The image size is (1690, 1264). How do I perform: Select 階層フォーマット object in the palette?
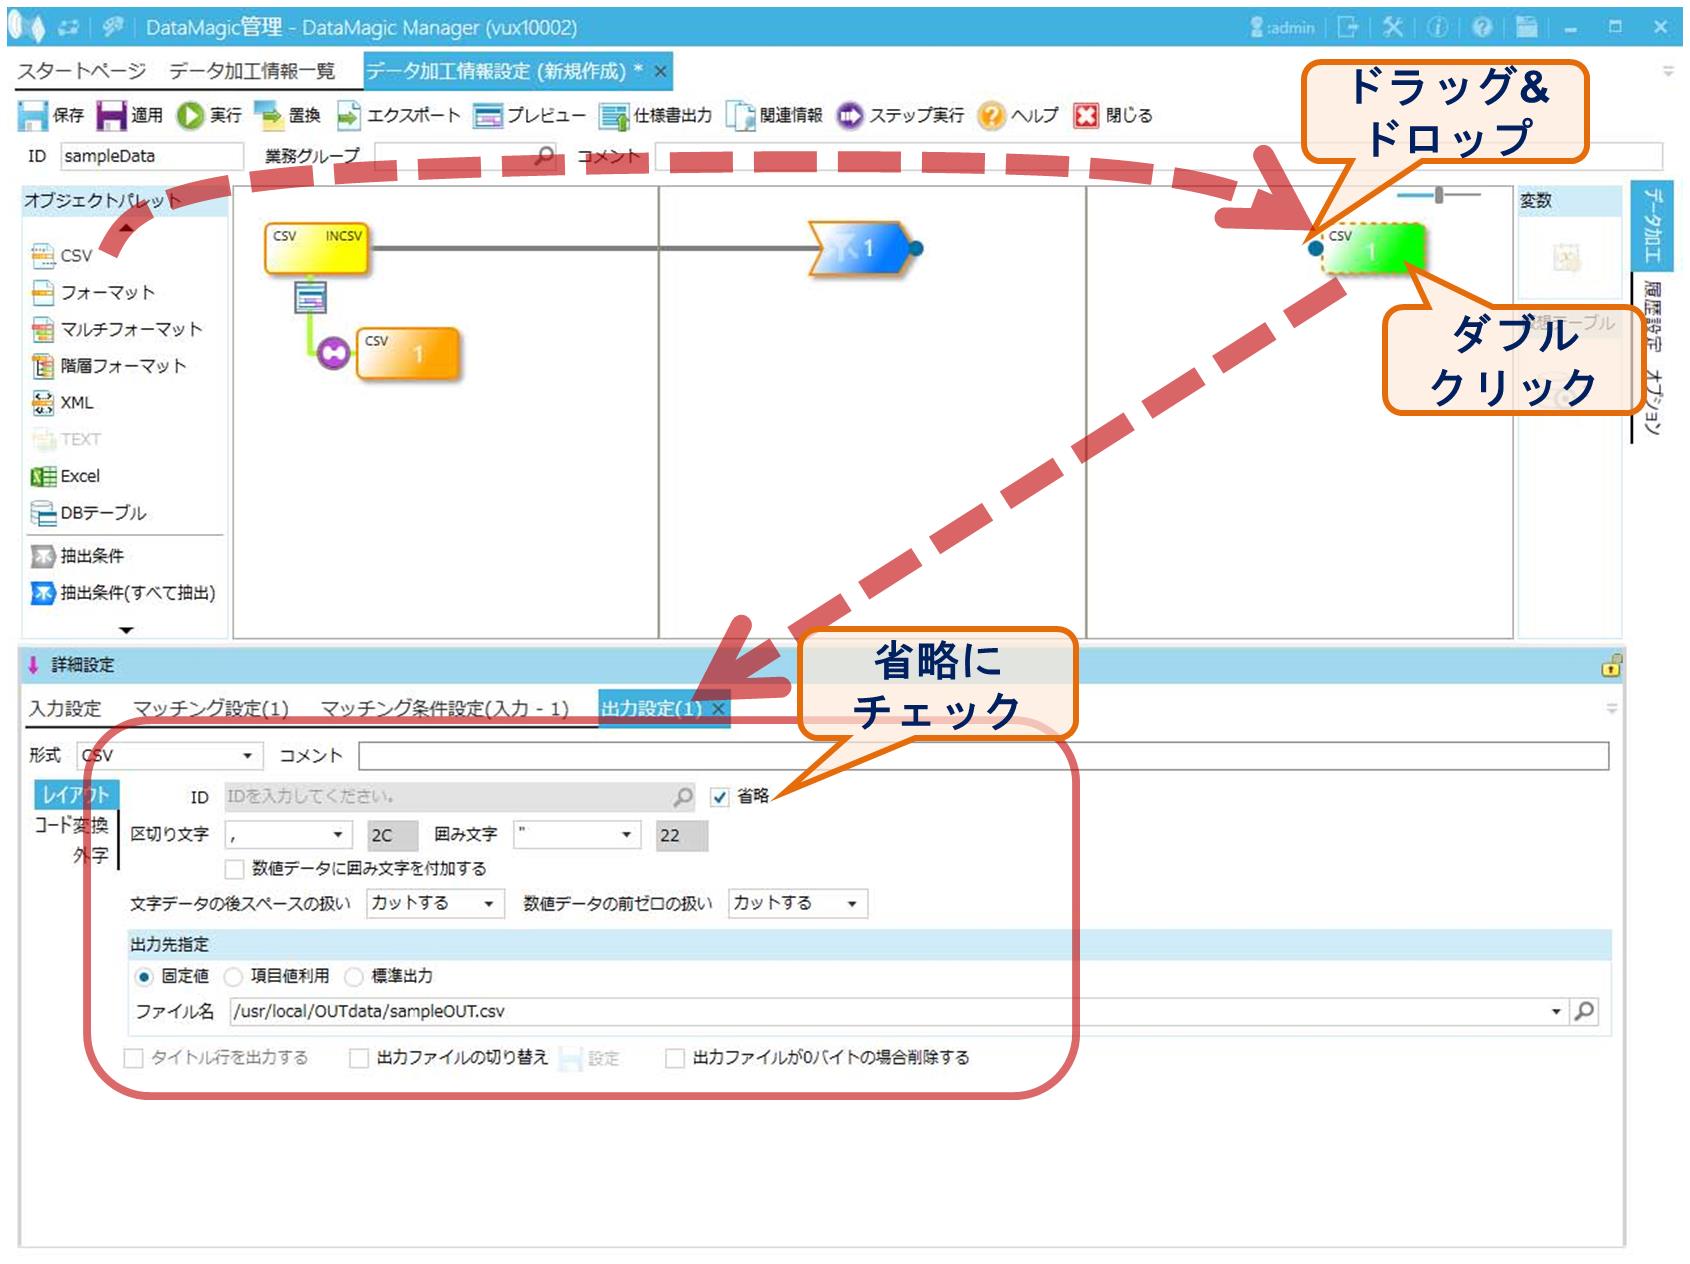[x=109, y=366]
